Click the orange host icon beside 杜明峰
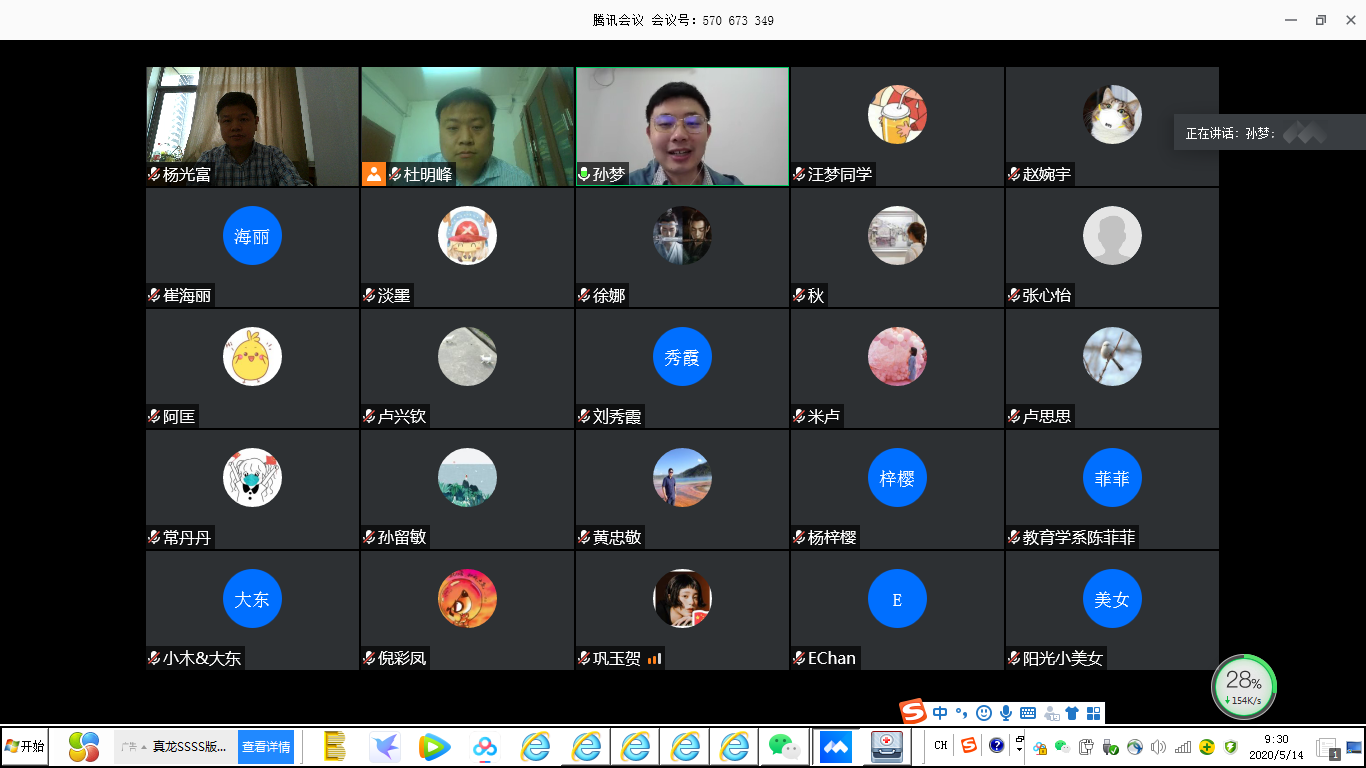Screen dimensions: 1366x768 [x=373, y=174]
